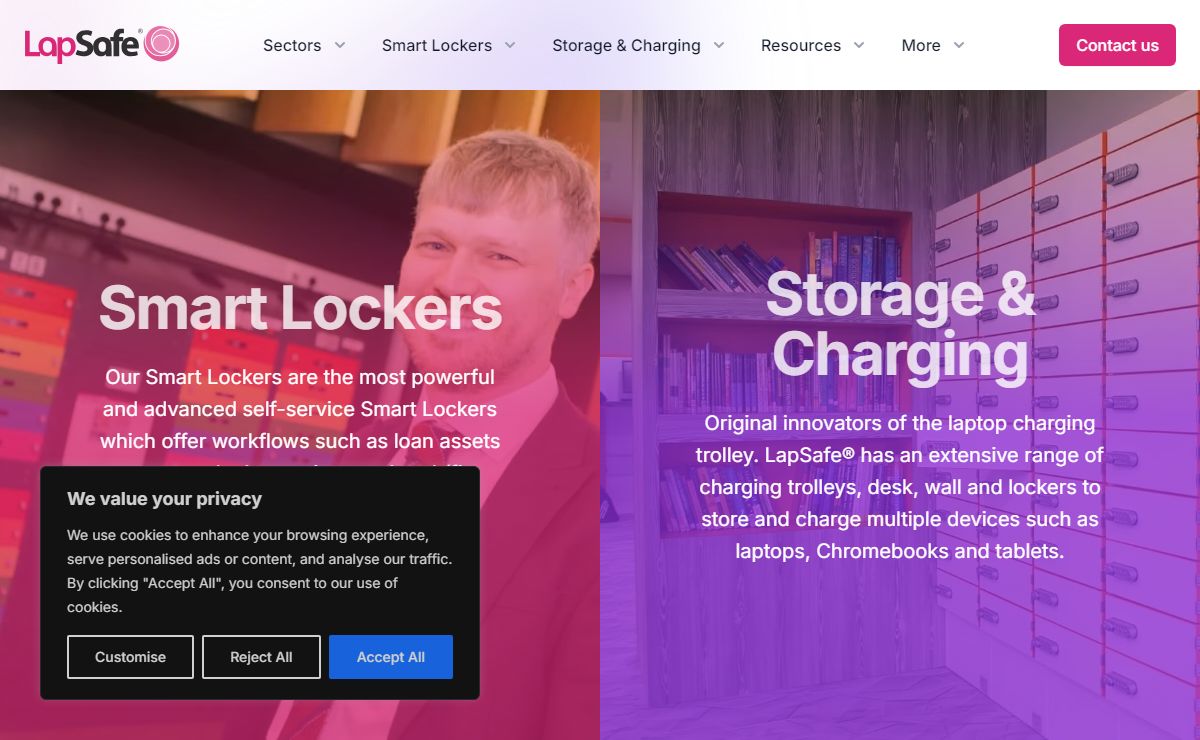Expand the Sectors chevron arrow
This screenshot has height=740, width=1200.
point(340,45)
